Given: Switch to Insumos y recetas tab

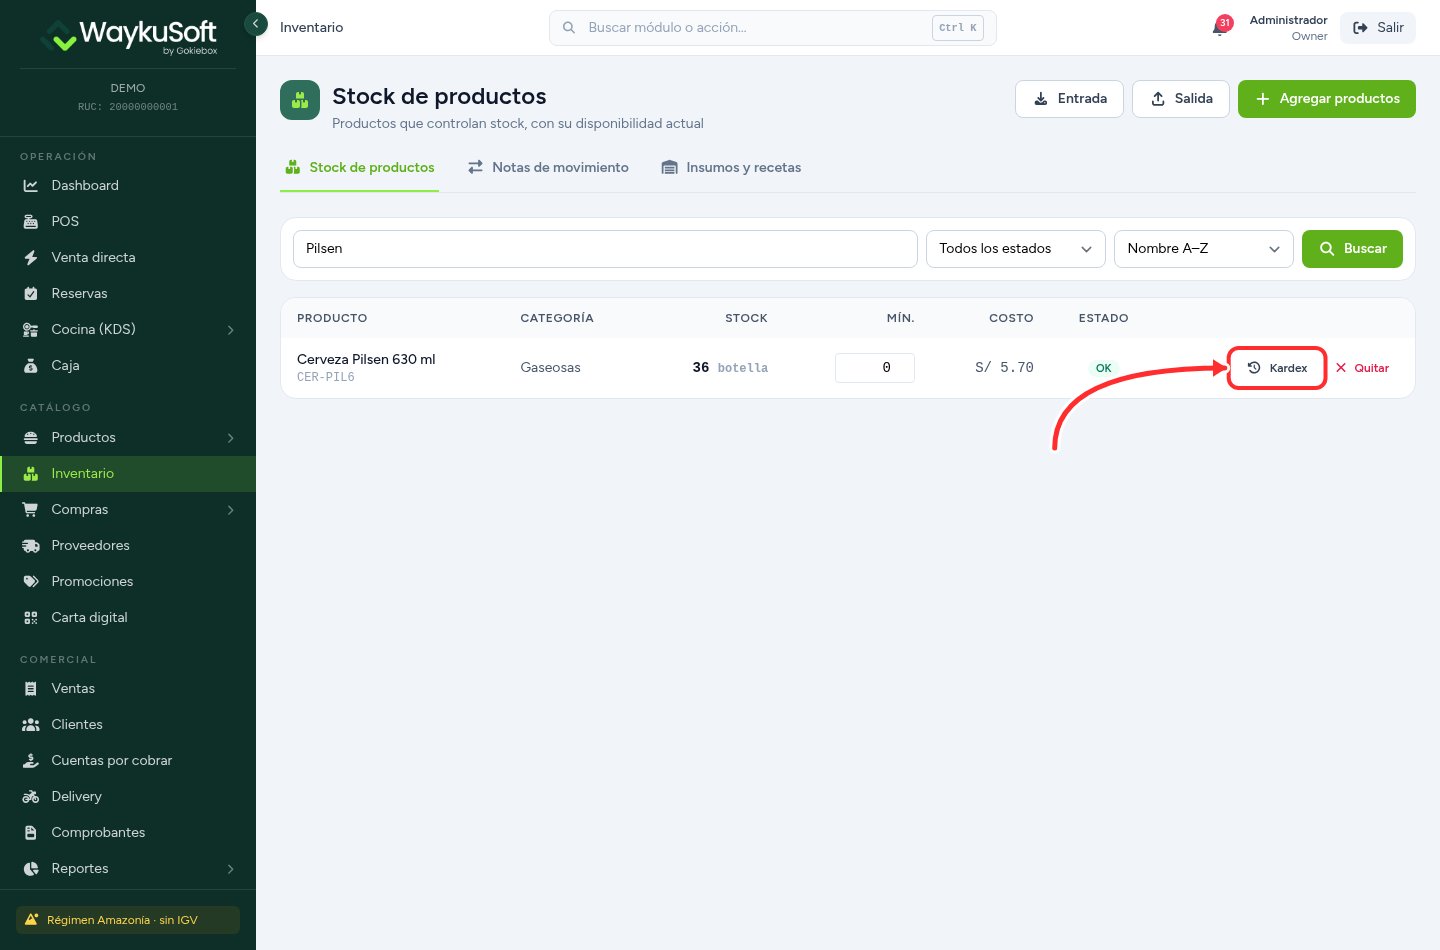Looking at the screenshot, I should 731,167.
